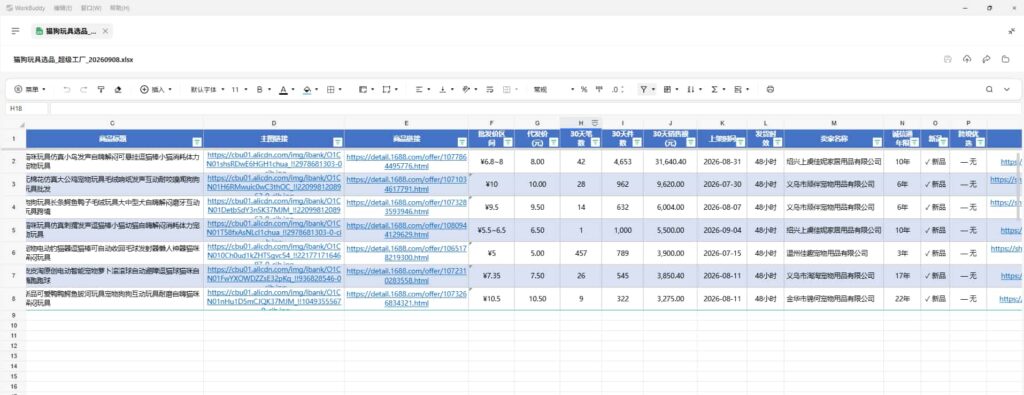Click the clear formatting eraser icon
The width and height of the screenshot is (1024, 395).
point(118,89)
